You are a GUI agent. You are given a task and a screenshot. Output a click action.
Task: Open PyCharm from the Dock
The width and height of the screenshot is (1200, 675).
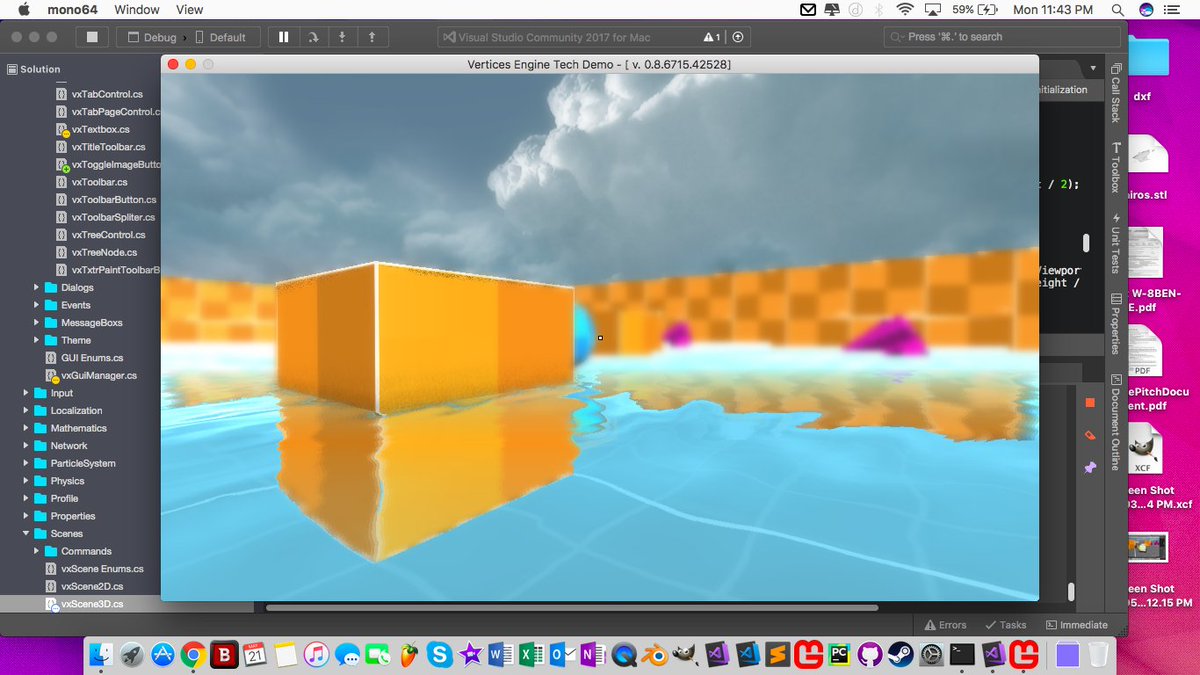click(839, 655)
